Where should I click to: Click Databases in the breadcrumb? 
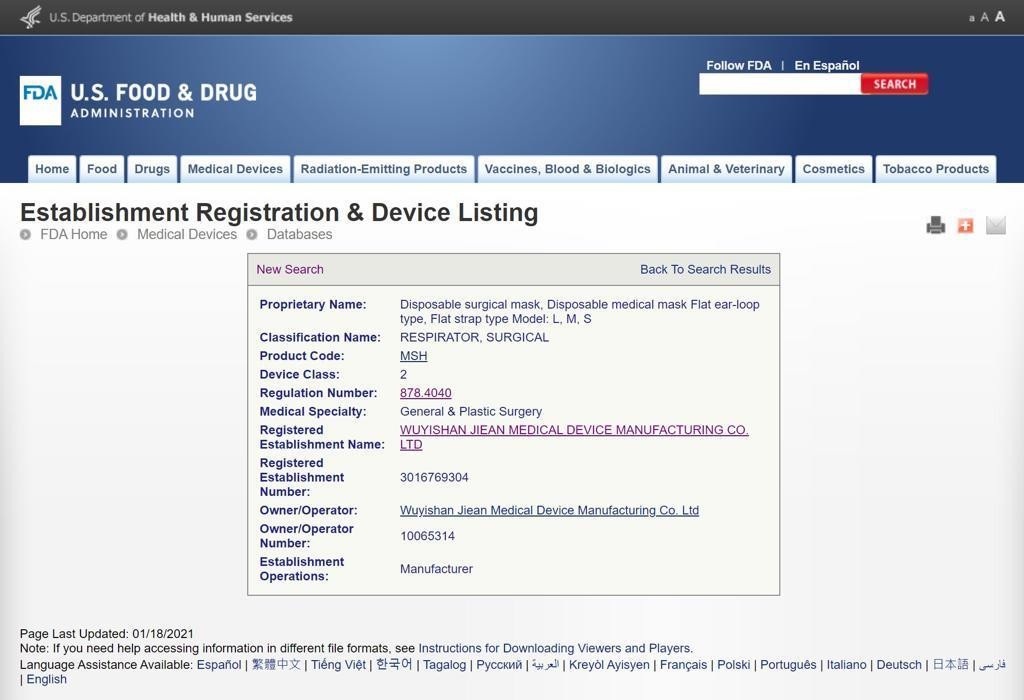pos(299,234)
